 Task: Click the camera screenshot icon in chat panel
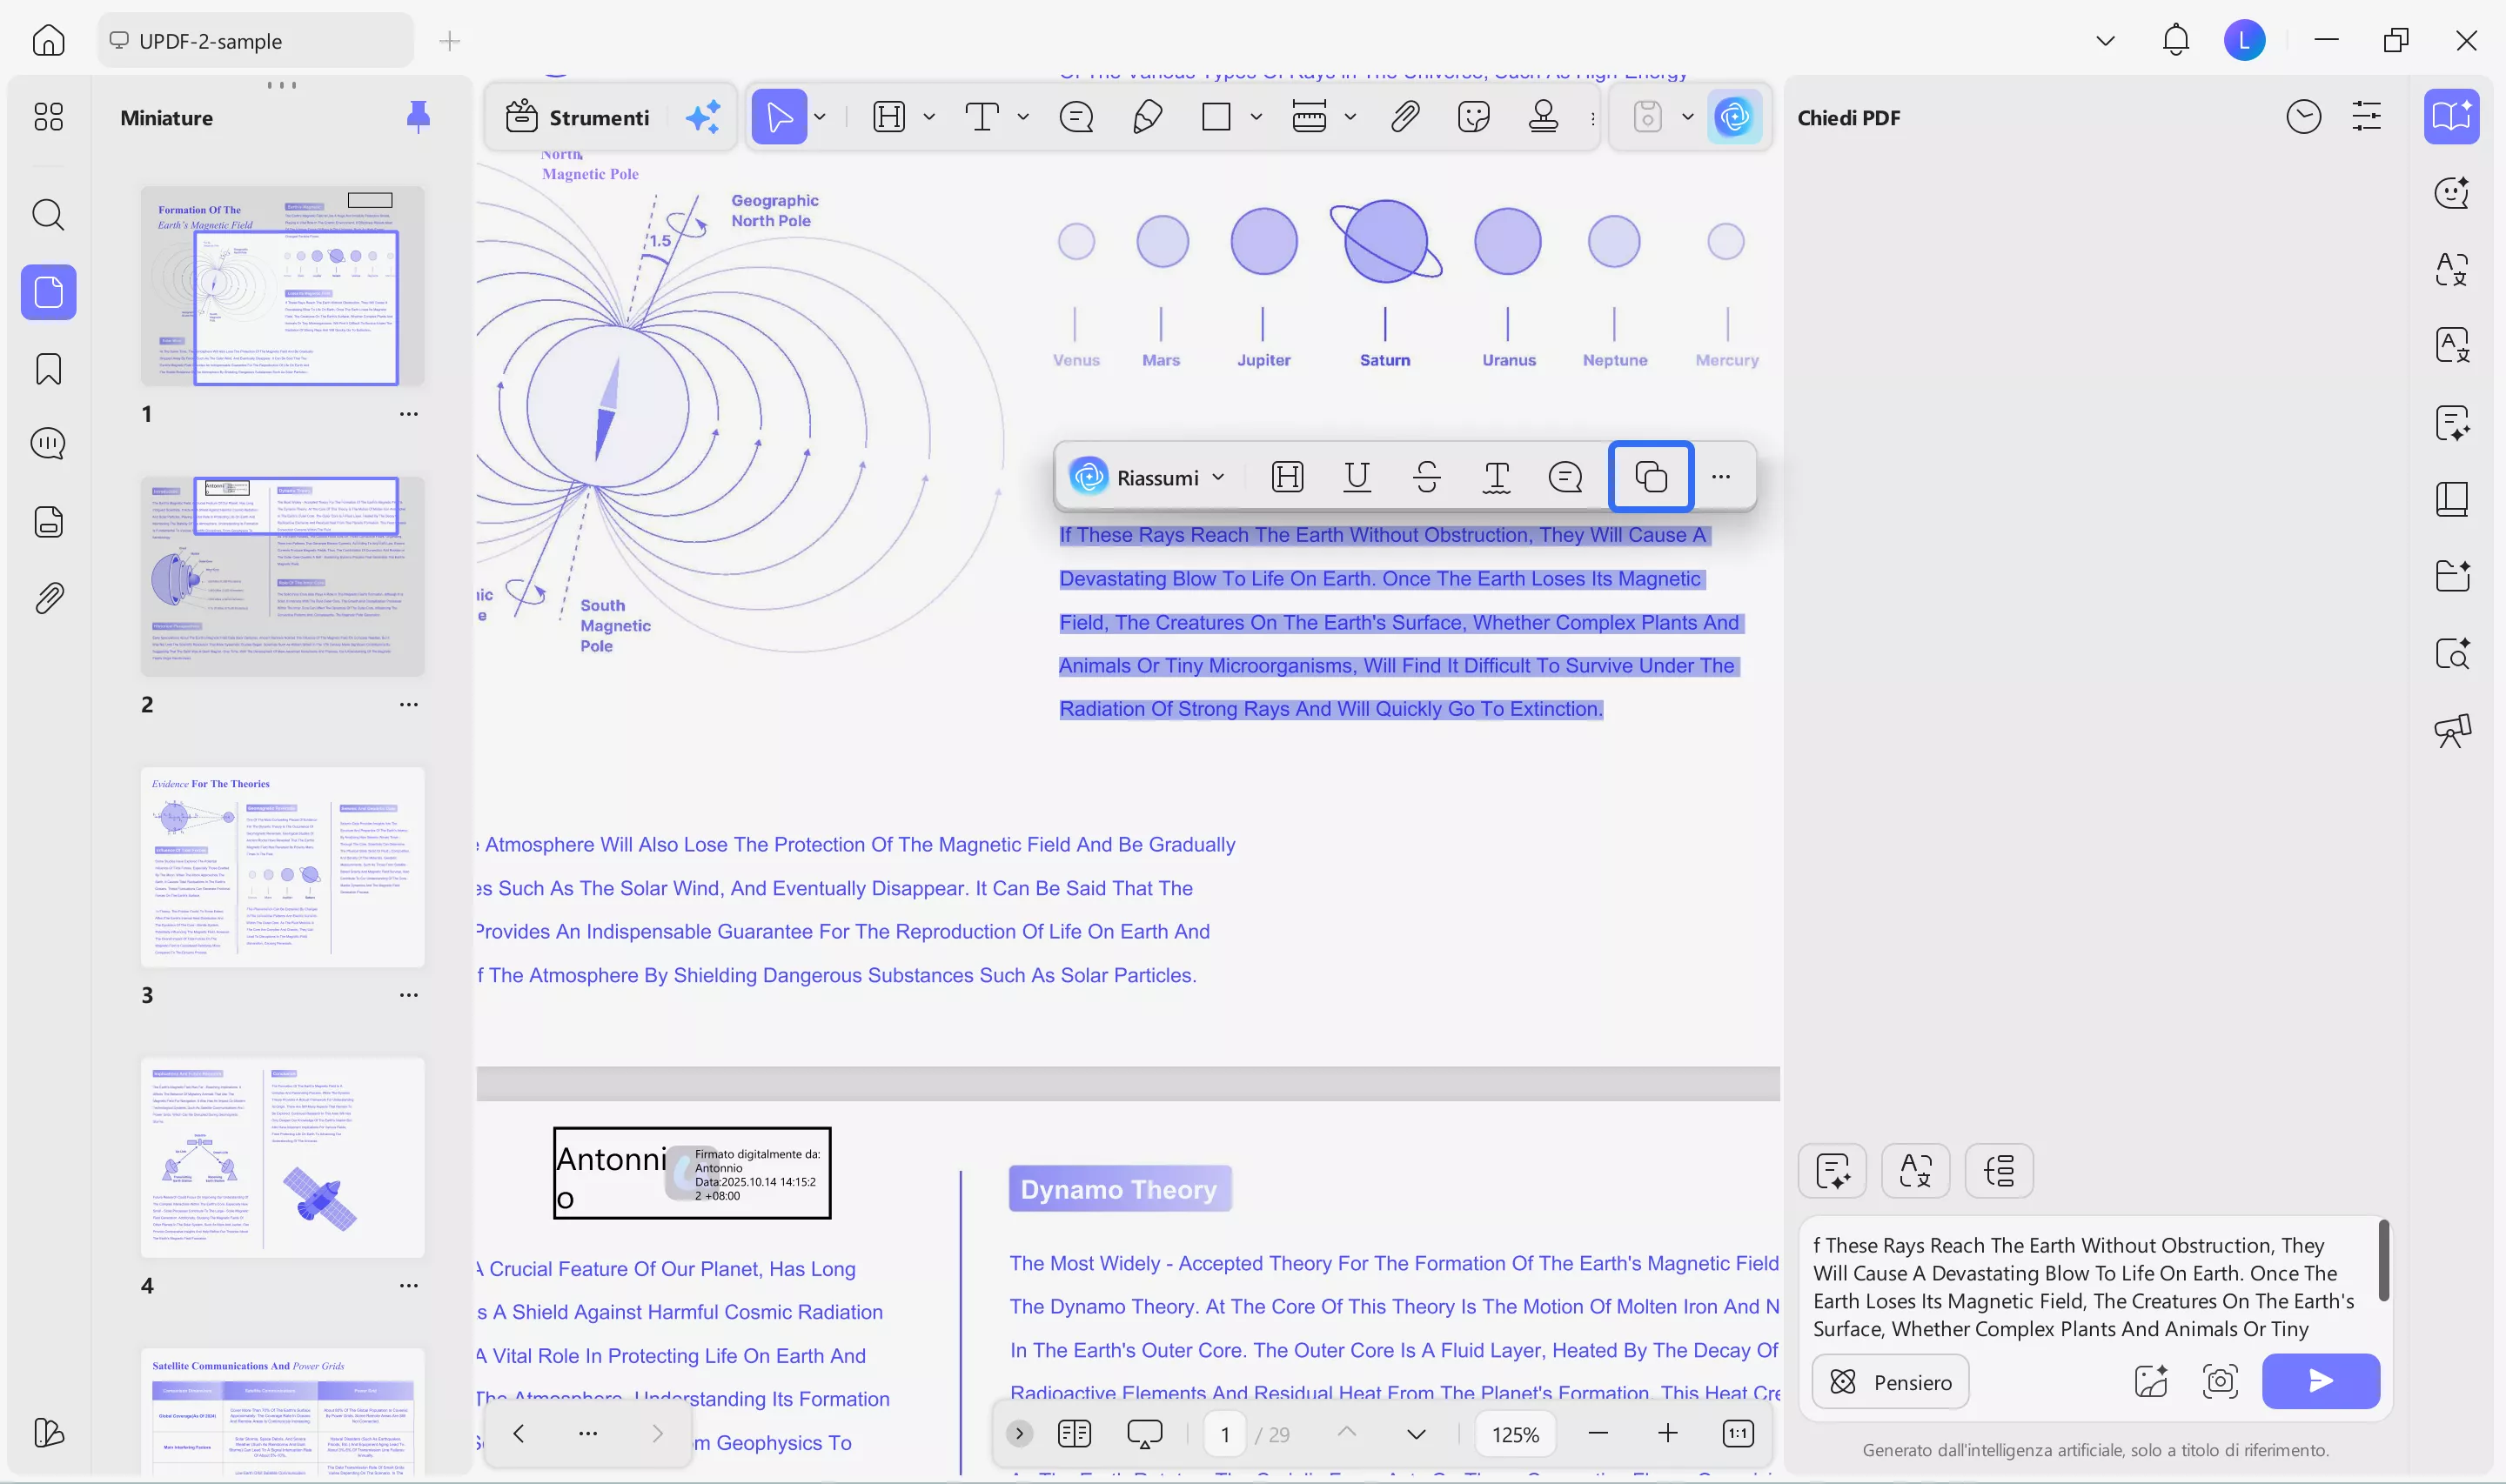pos(2219,1381)
